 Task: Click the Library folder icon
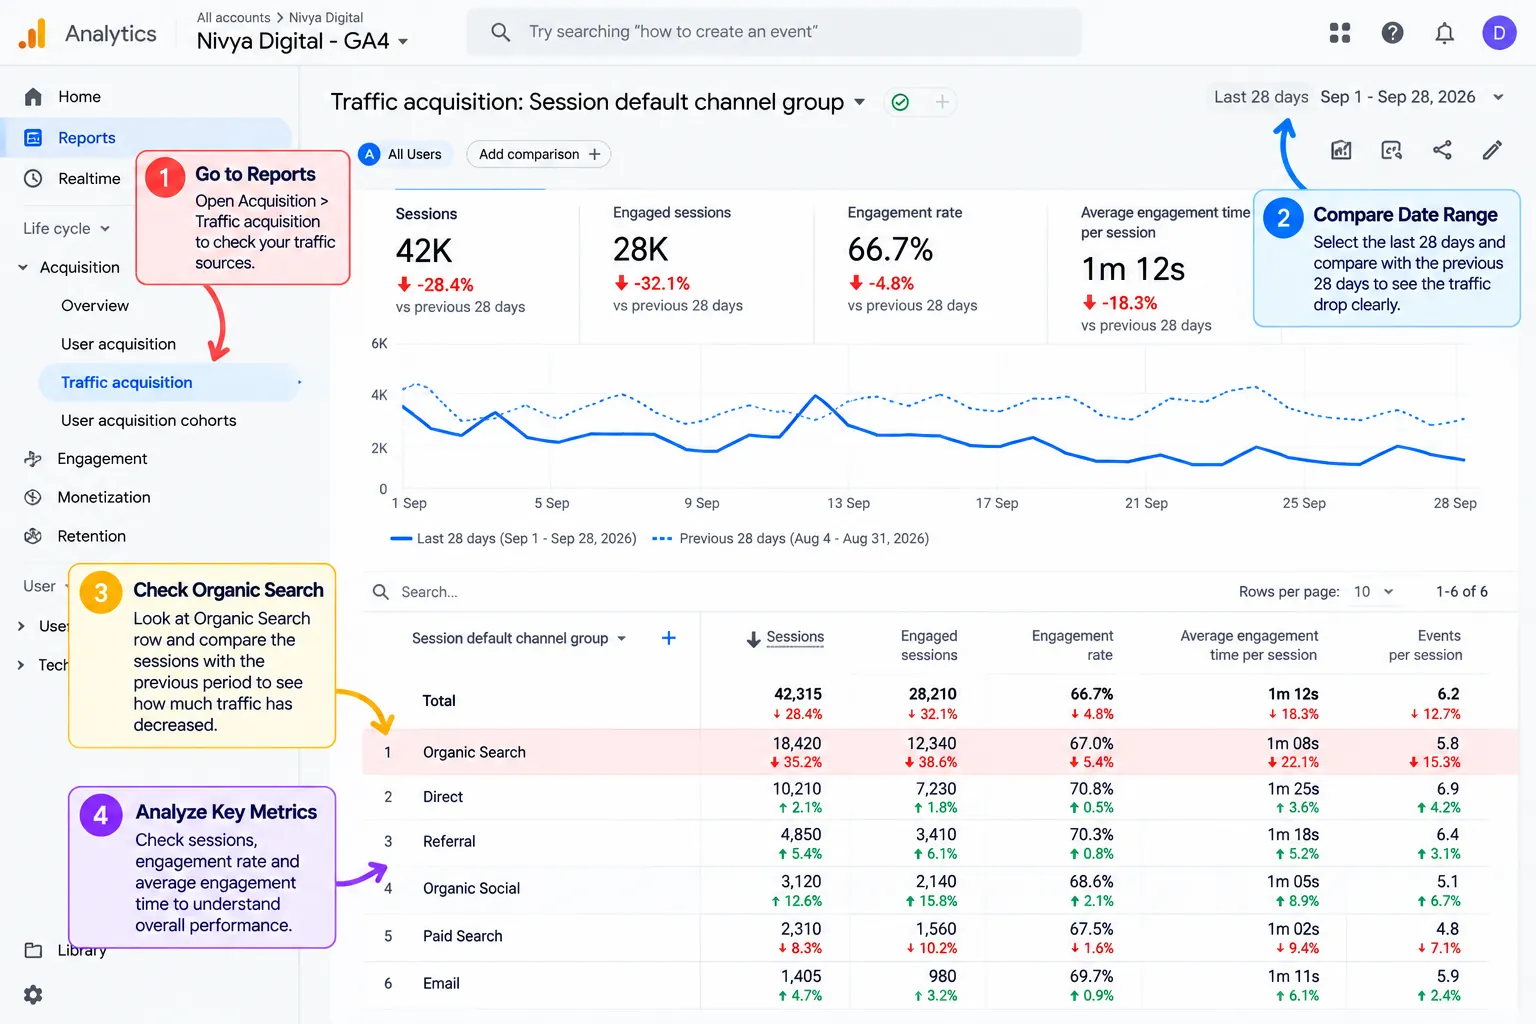pos(33,950)
